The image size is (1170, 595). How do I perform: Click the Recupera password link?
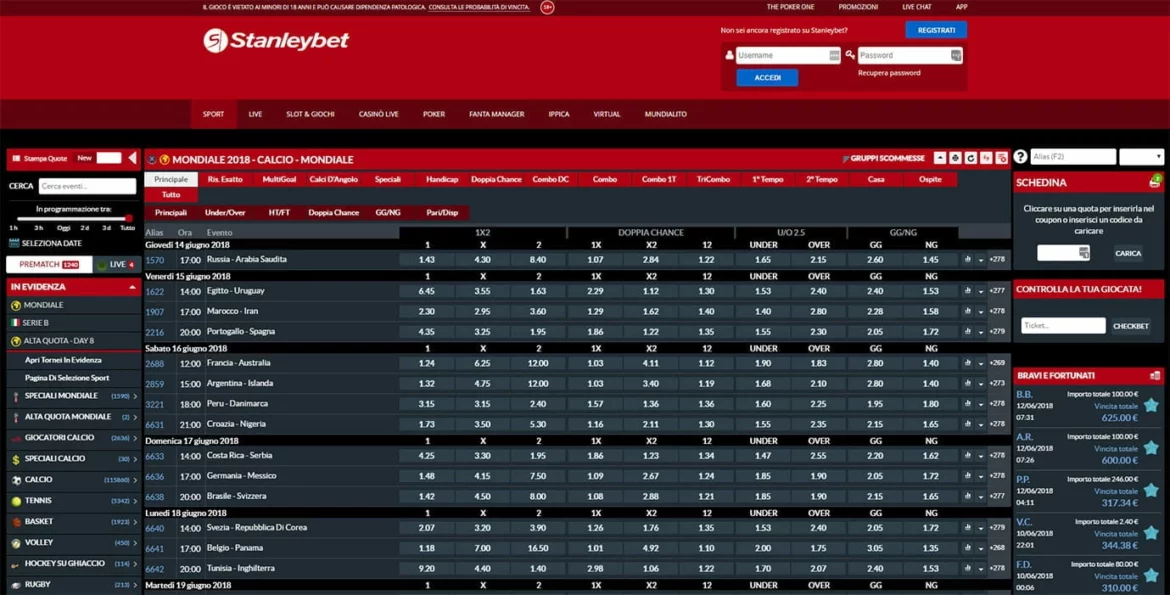[889, 73]
